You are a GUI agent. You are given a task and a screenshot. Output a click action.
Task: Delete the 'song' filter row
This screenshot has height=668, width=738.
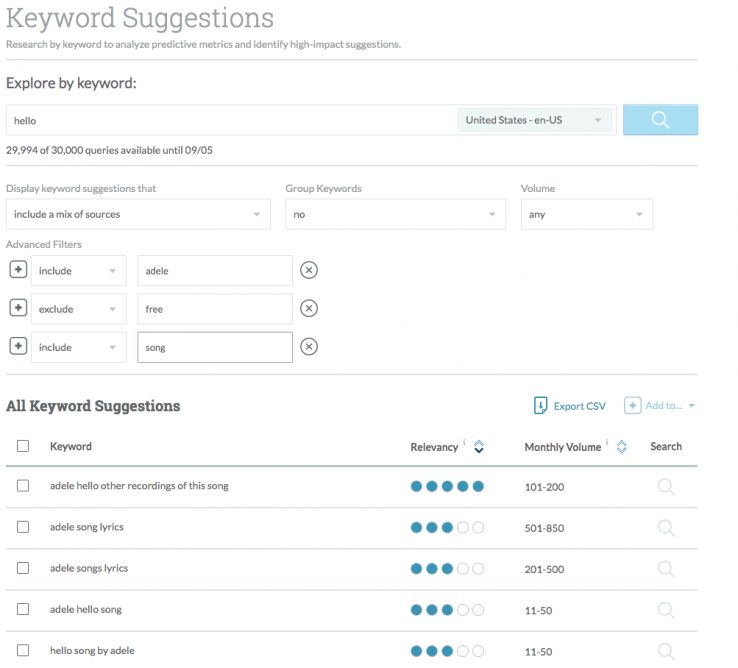309,347
